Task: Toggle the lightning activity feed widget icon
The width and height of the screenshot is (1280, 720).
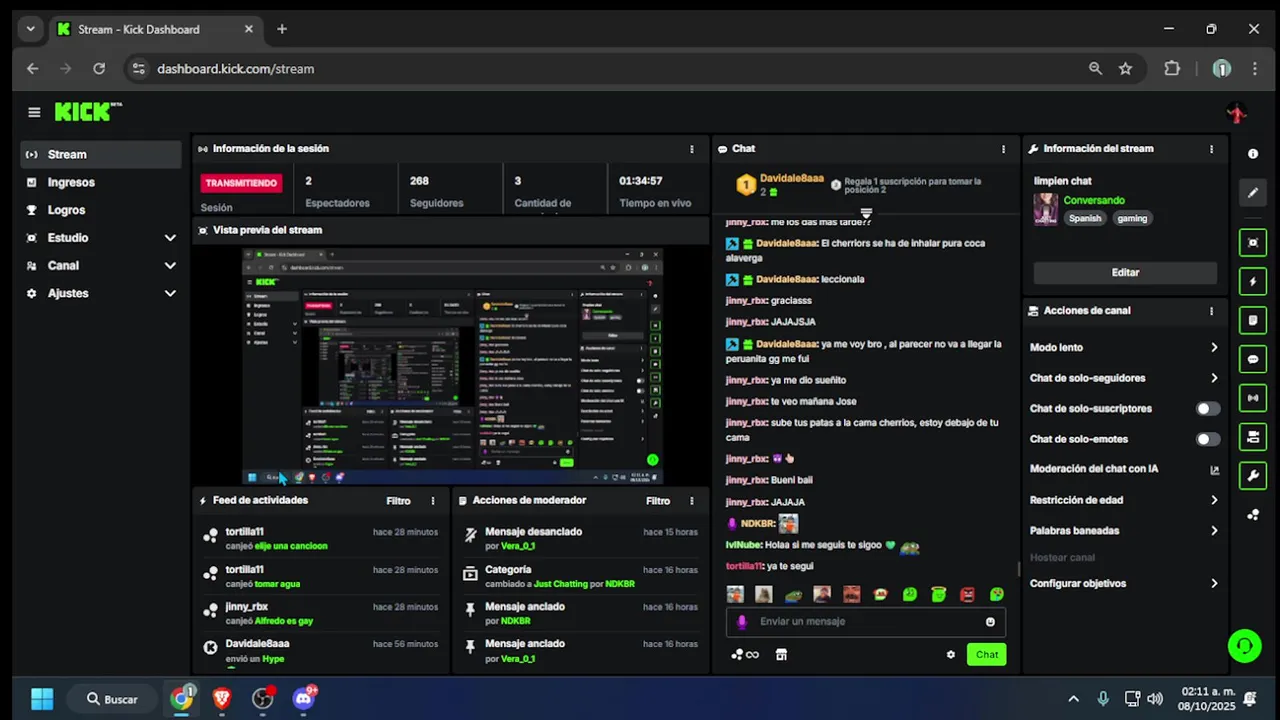Action: (1253, 282)
